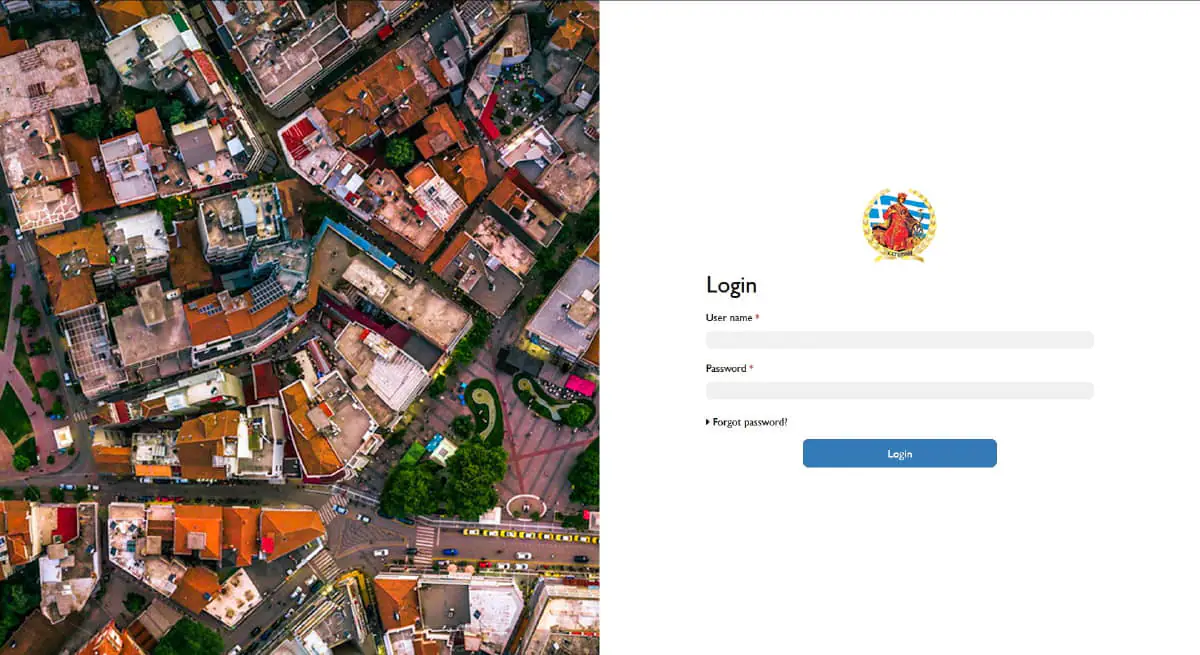Click the large green tree cluster in photo

coord(445,478)
